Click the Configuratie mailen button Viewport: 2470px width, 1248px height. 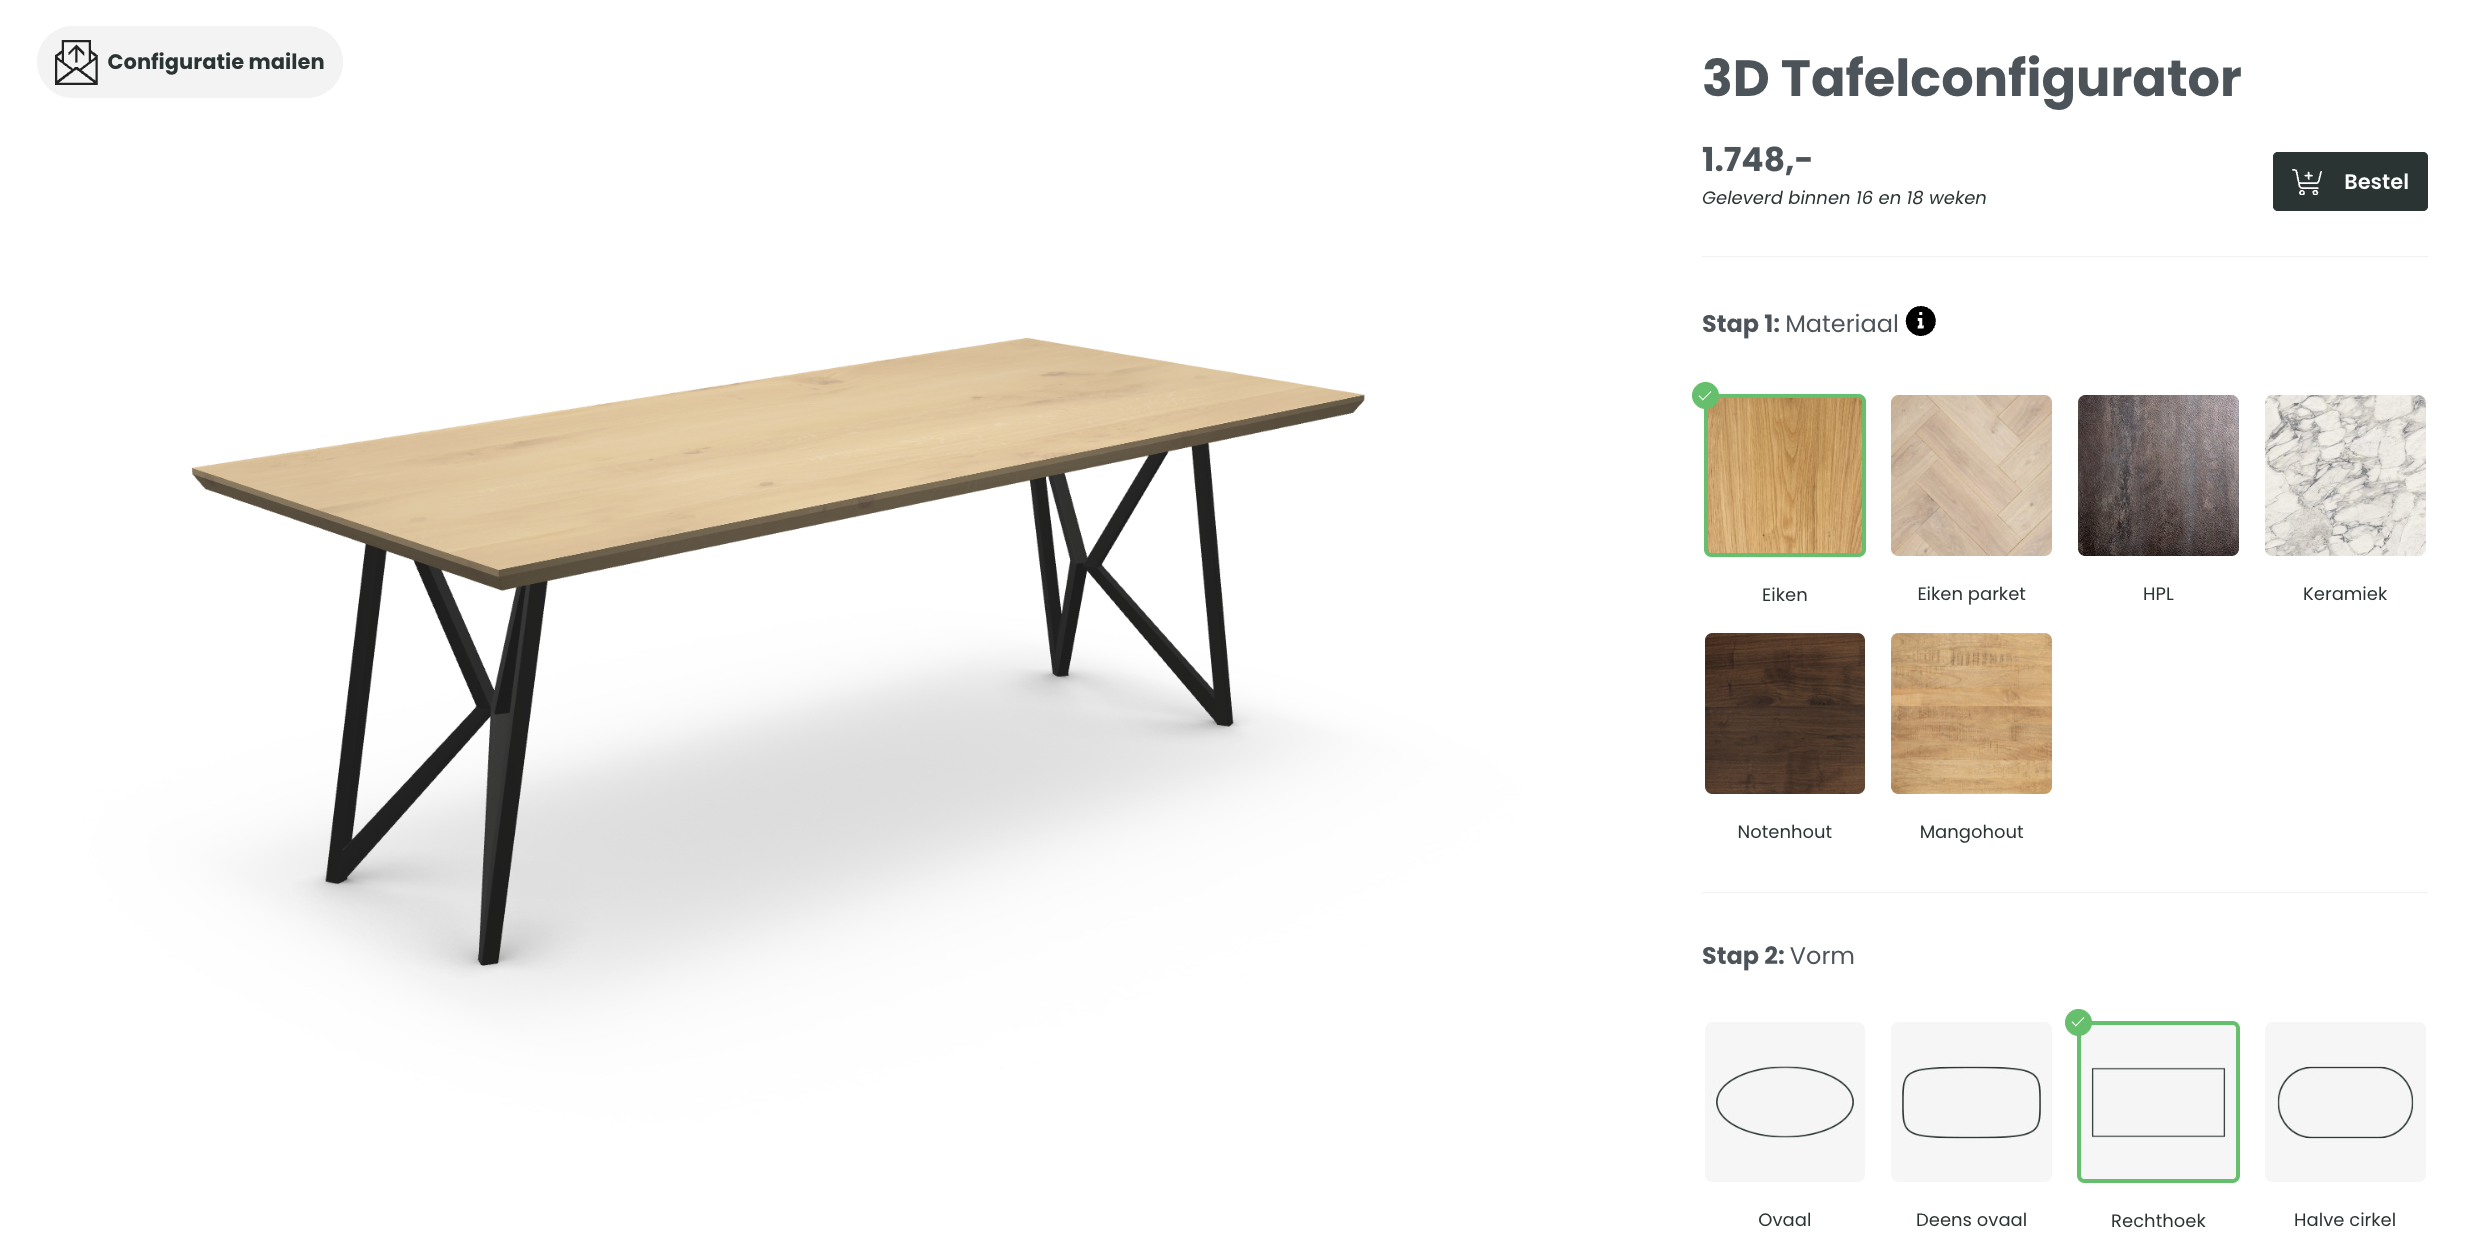click(x=190, y=62)
